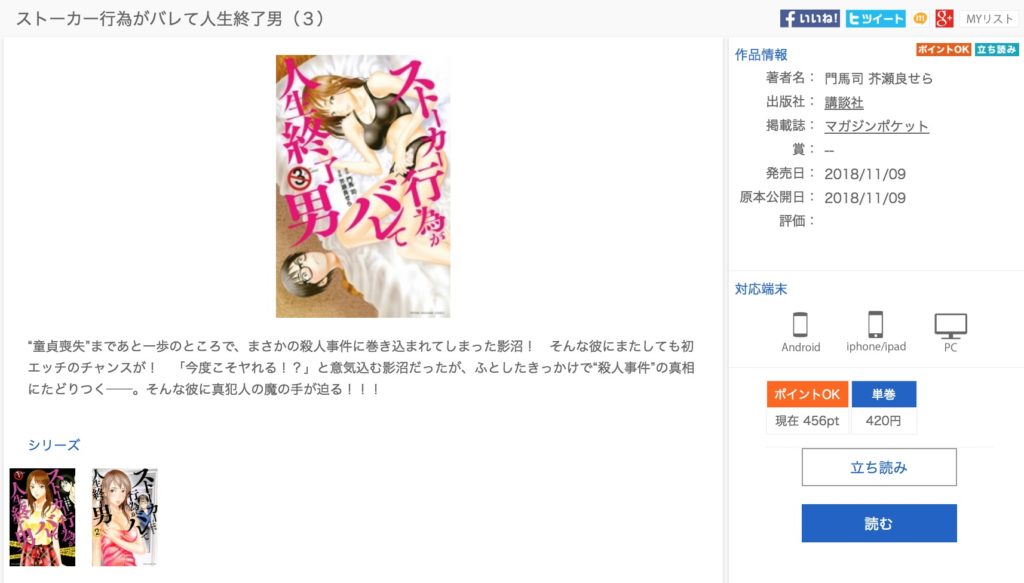Click the blue 読む button
1024x583 pixels.
(x=879, y=523)
